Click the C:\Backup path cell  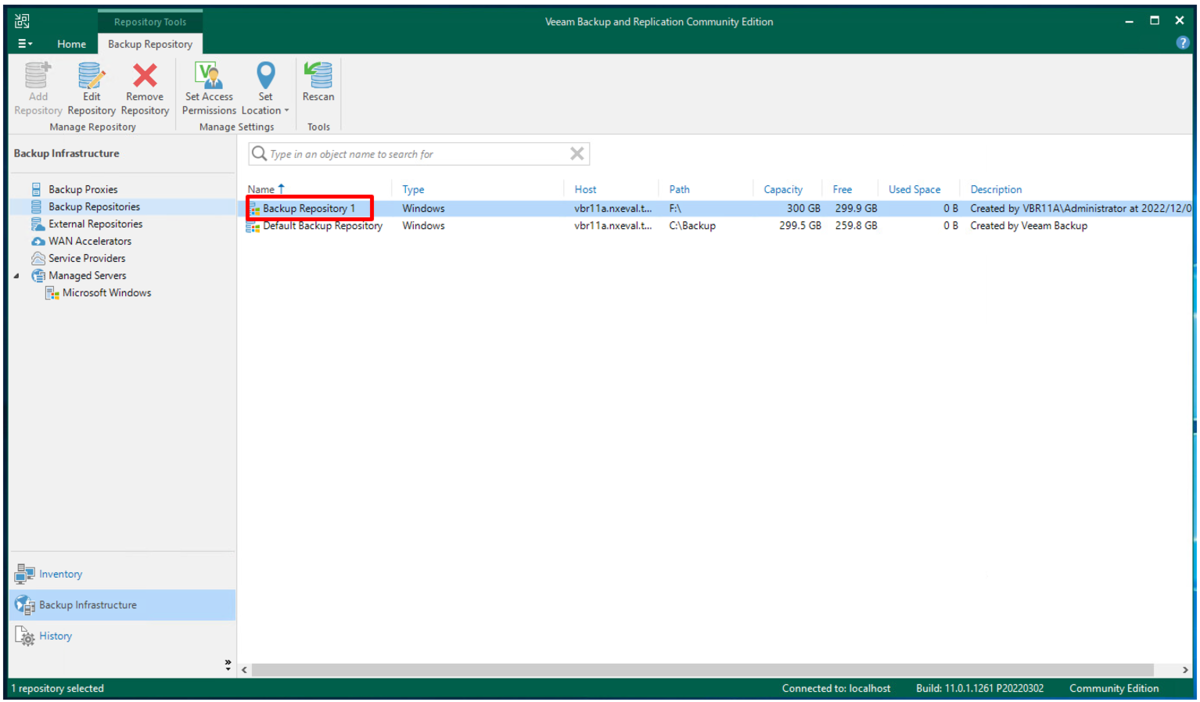pos(692,226)
